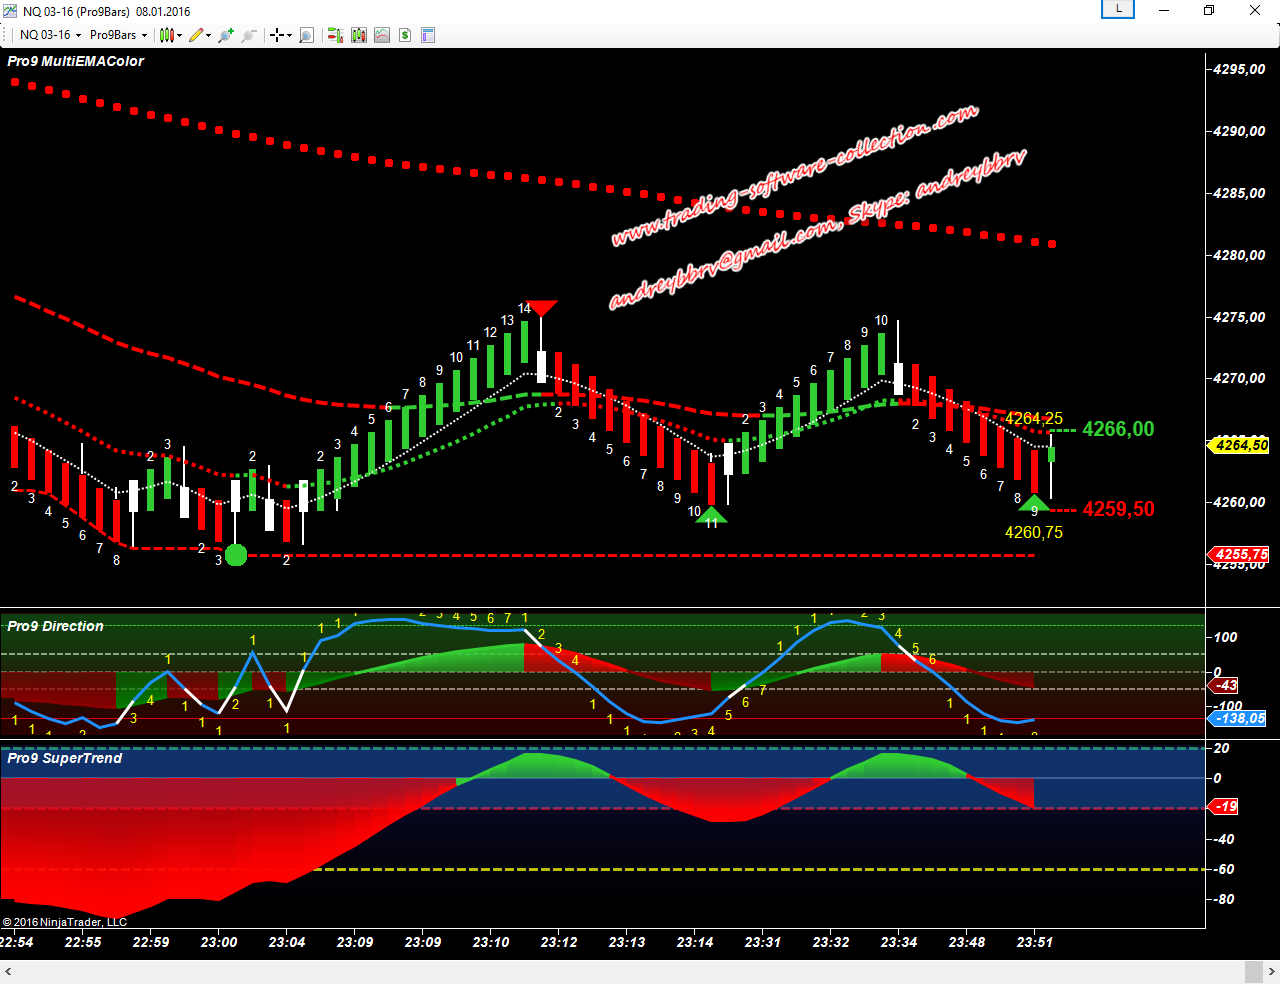
Task: Open the chart properties icon
Action: coord(428,35)
